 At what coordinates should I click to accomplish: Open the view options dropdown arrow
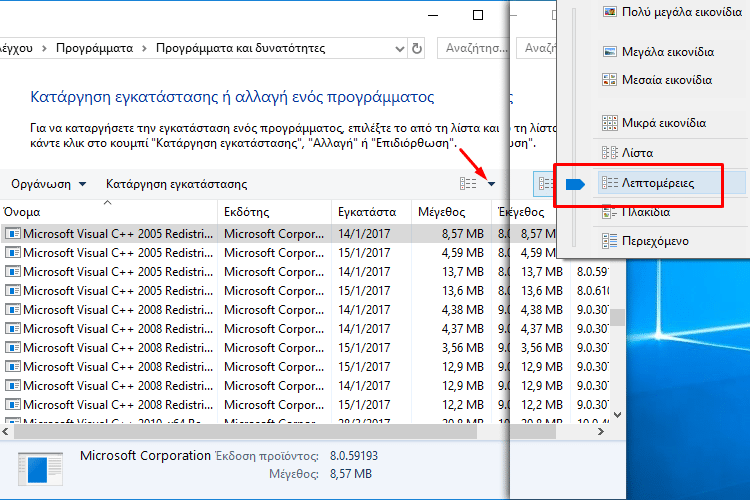tap(491, 184)
